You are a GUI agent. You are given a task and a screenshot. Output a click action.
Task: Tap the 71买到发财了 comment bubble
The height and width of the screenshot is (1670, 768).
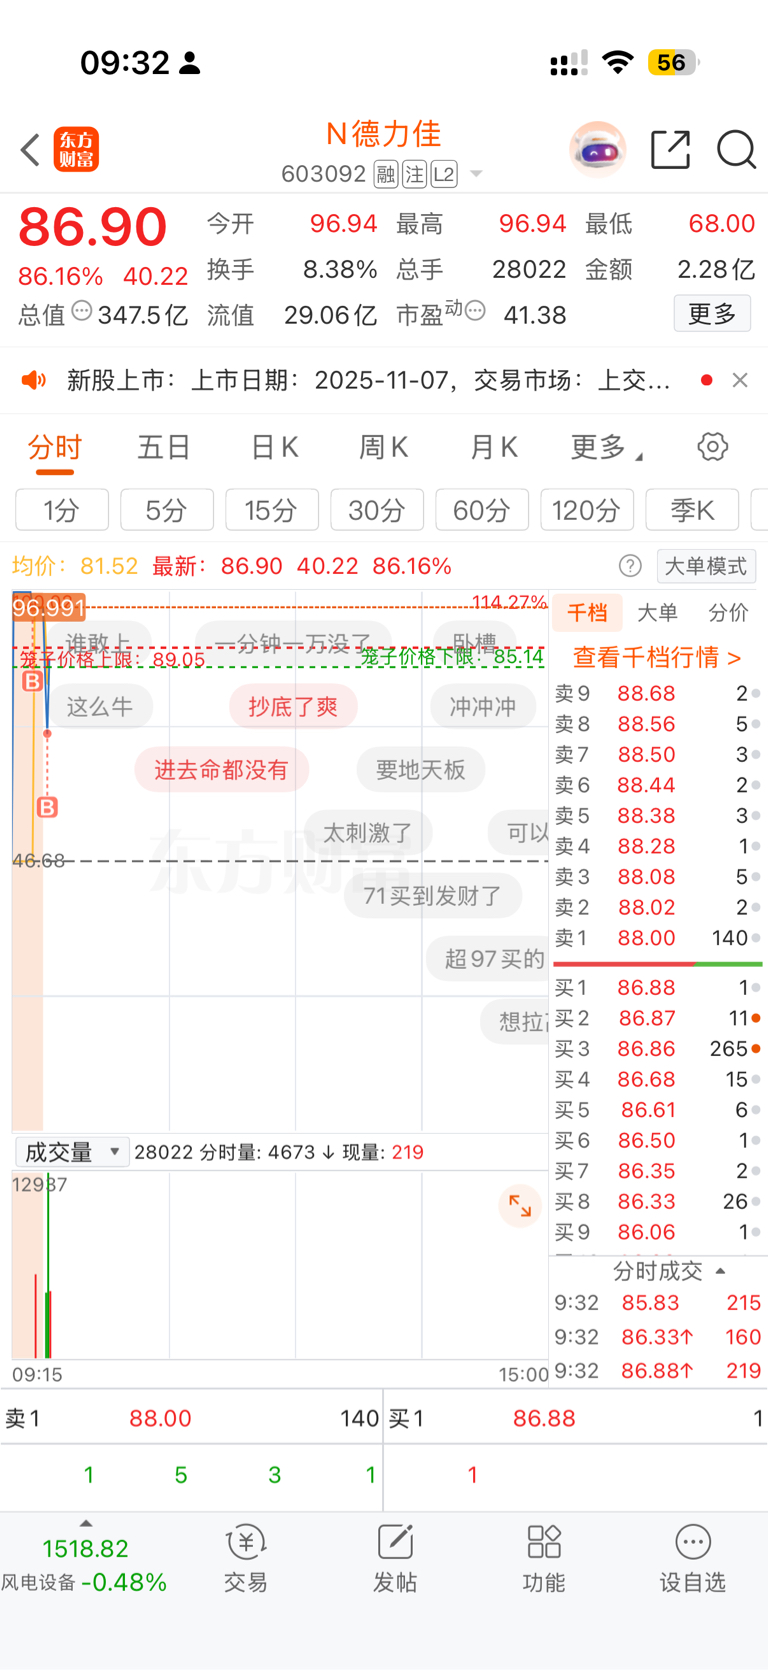pyautogui.click(x=433, y=895)
